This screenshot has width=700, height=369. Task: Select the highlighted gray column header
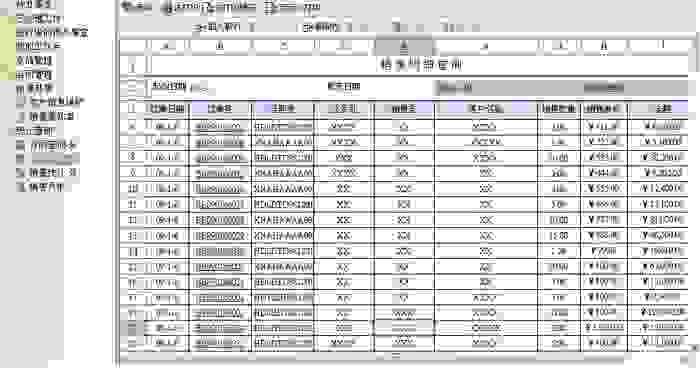(x=404, y=46)
